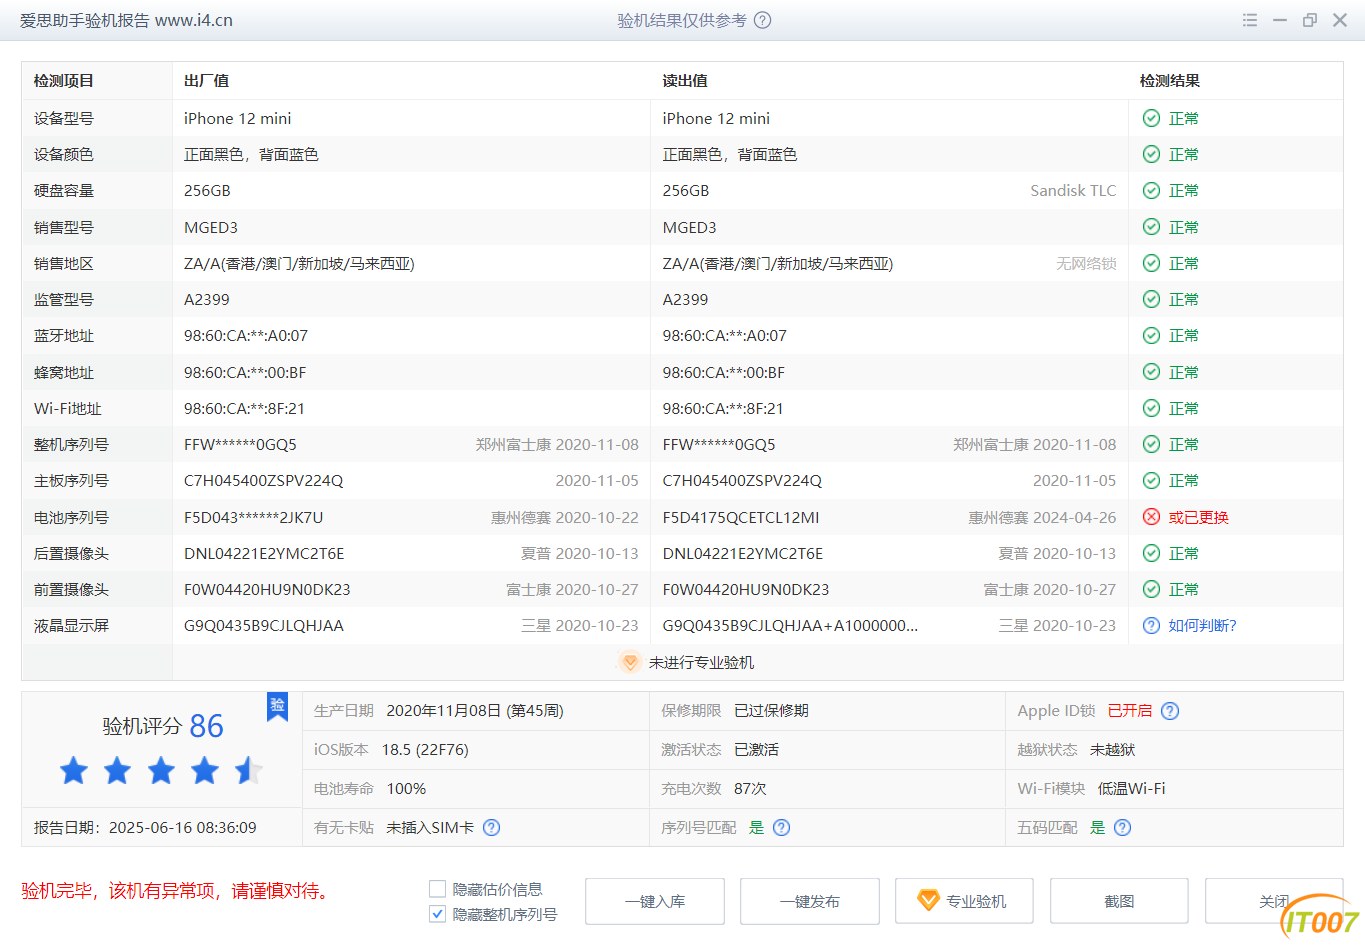Click green check icon in Wi-Fi地址 row

[1151, 408]
